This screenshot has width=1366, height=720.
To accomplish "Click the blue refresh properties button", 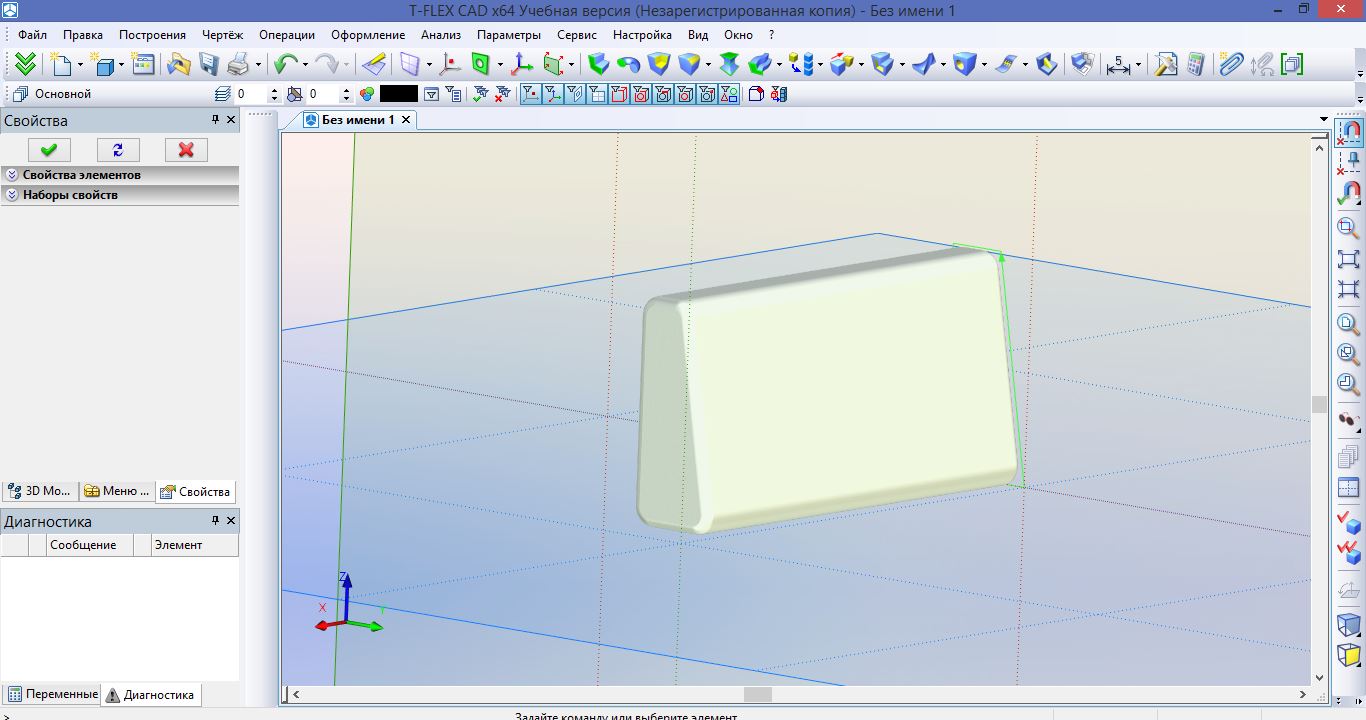I will pos(118,150).
